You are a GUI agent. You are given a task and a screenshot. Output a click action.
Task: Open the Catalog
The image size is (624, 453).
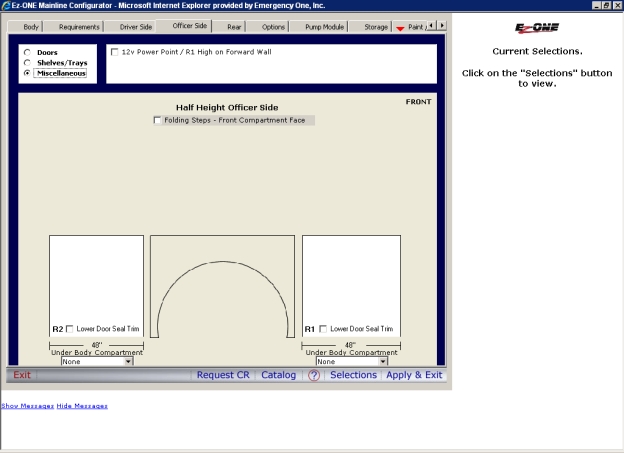(x=279, y=375)
